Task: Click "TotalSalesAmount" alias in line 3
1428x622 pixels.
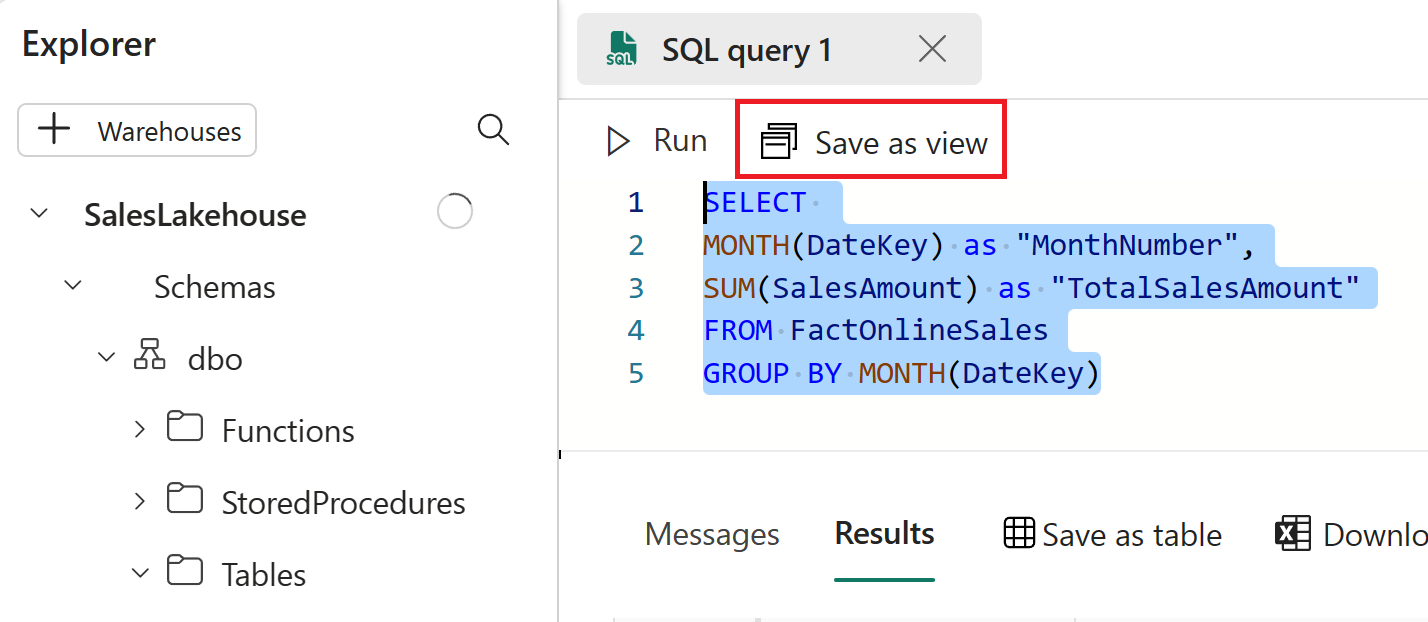Action: pos(1205,288)
